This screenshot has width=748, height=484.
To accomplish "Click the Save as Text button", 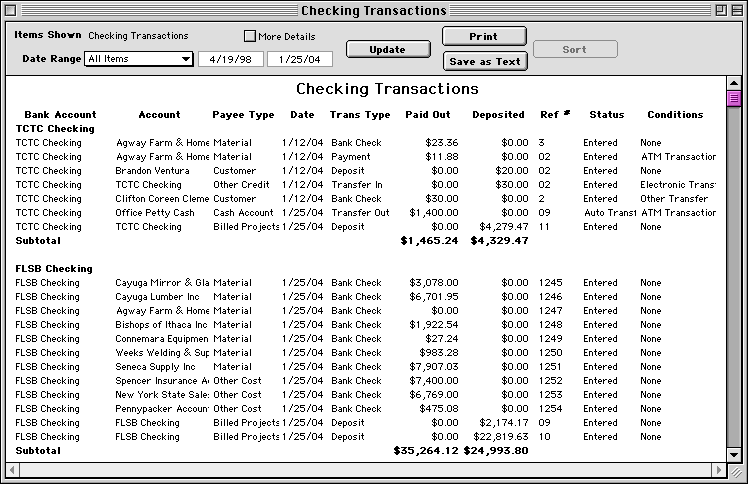I will click(484, 61).
